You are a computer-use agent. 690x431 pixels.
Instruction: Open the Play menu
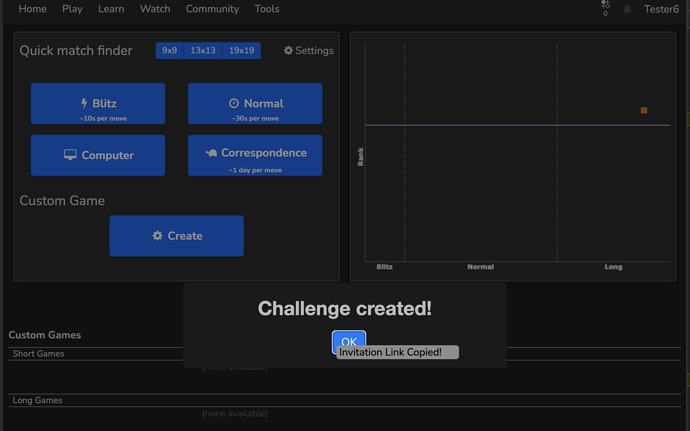click(x=72, y=9)
